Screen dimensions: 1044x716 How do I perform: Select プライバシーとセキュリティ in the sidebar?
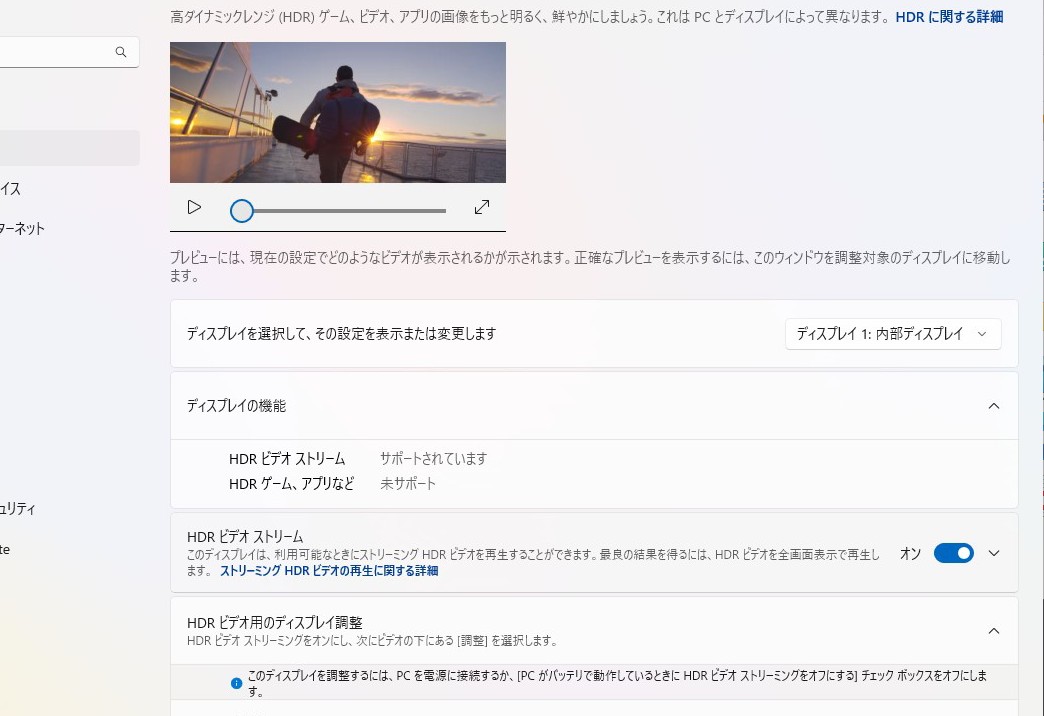pyautogui.click(x=20, y=508)
